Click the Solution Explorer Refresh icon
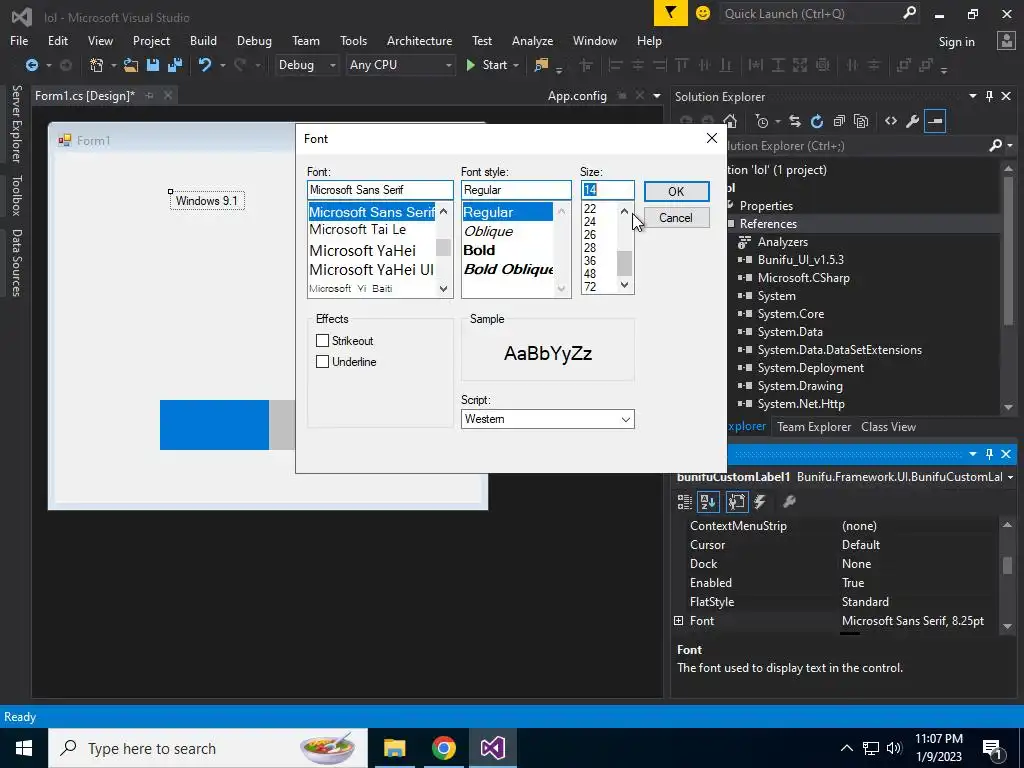The image size is (1024, 768). pyautogui.click(x=816, y=121)
